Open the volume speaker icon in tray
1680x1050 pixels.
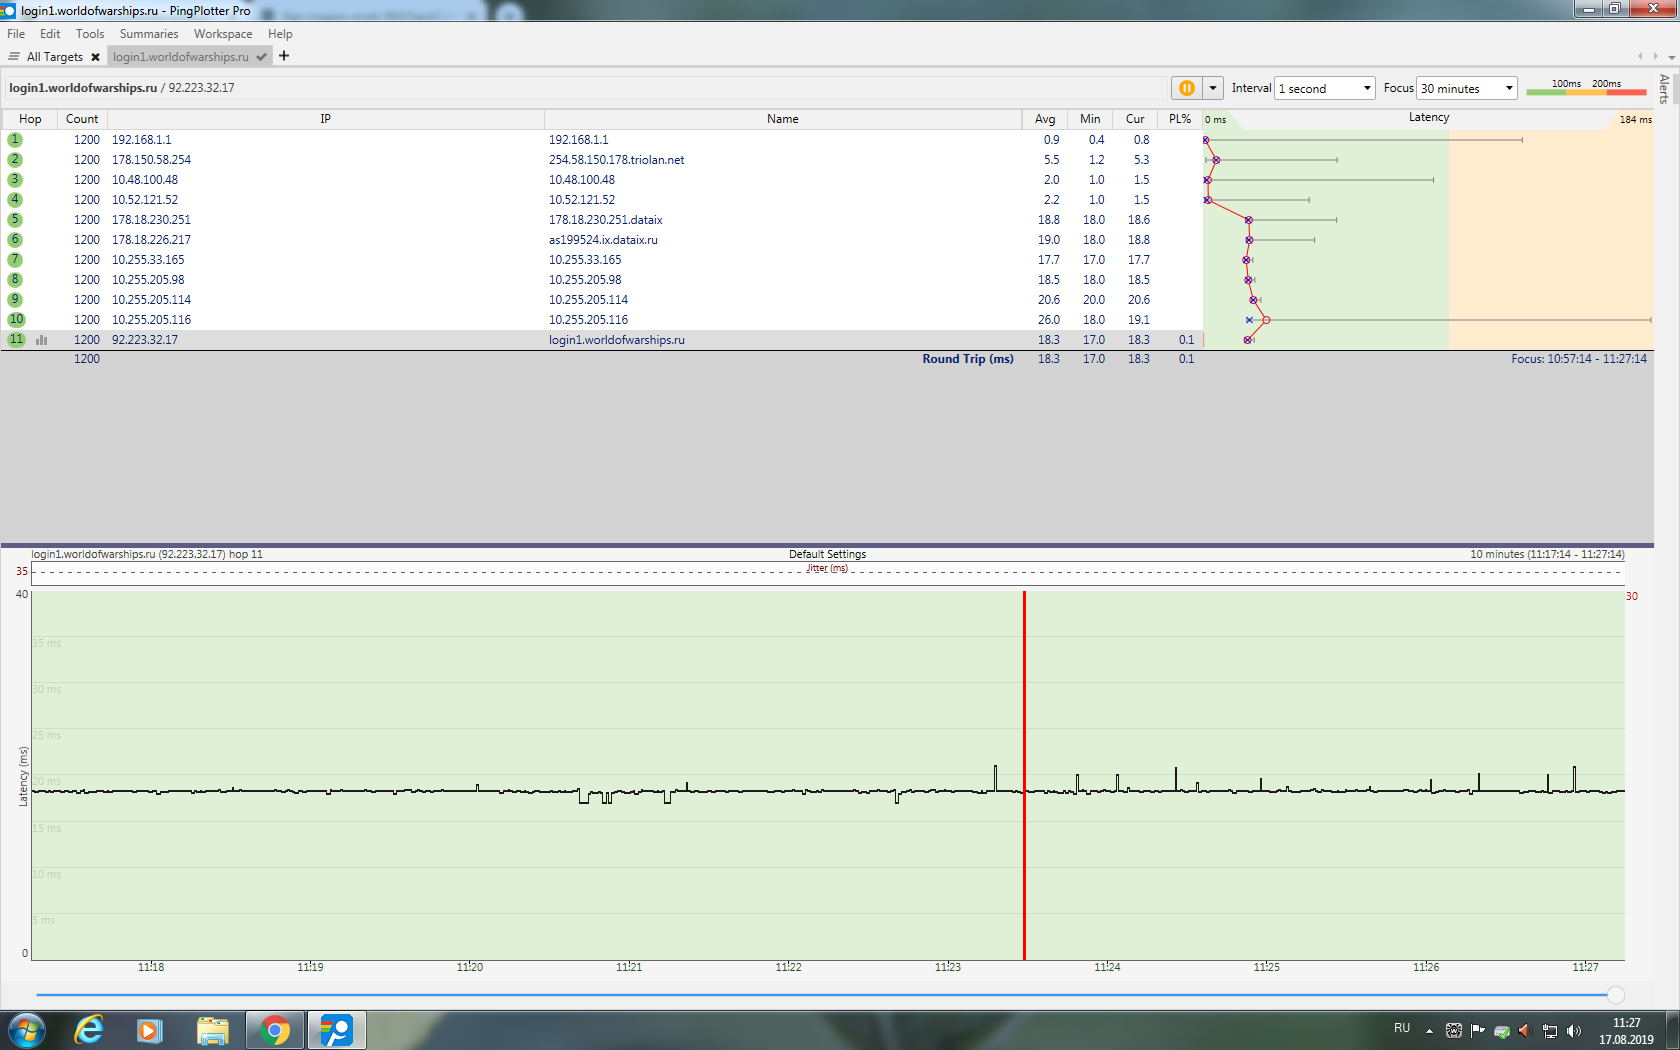[1574, 1031]
